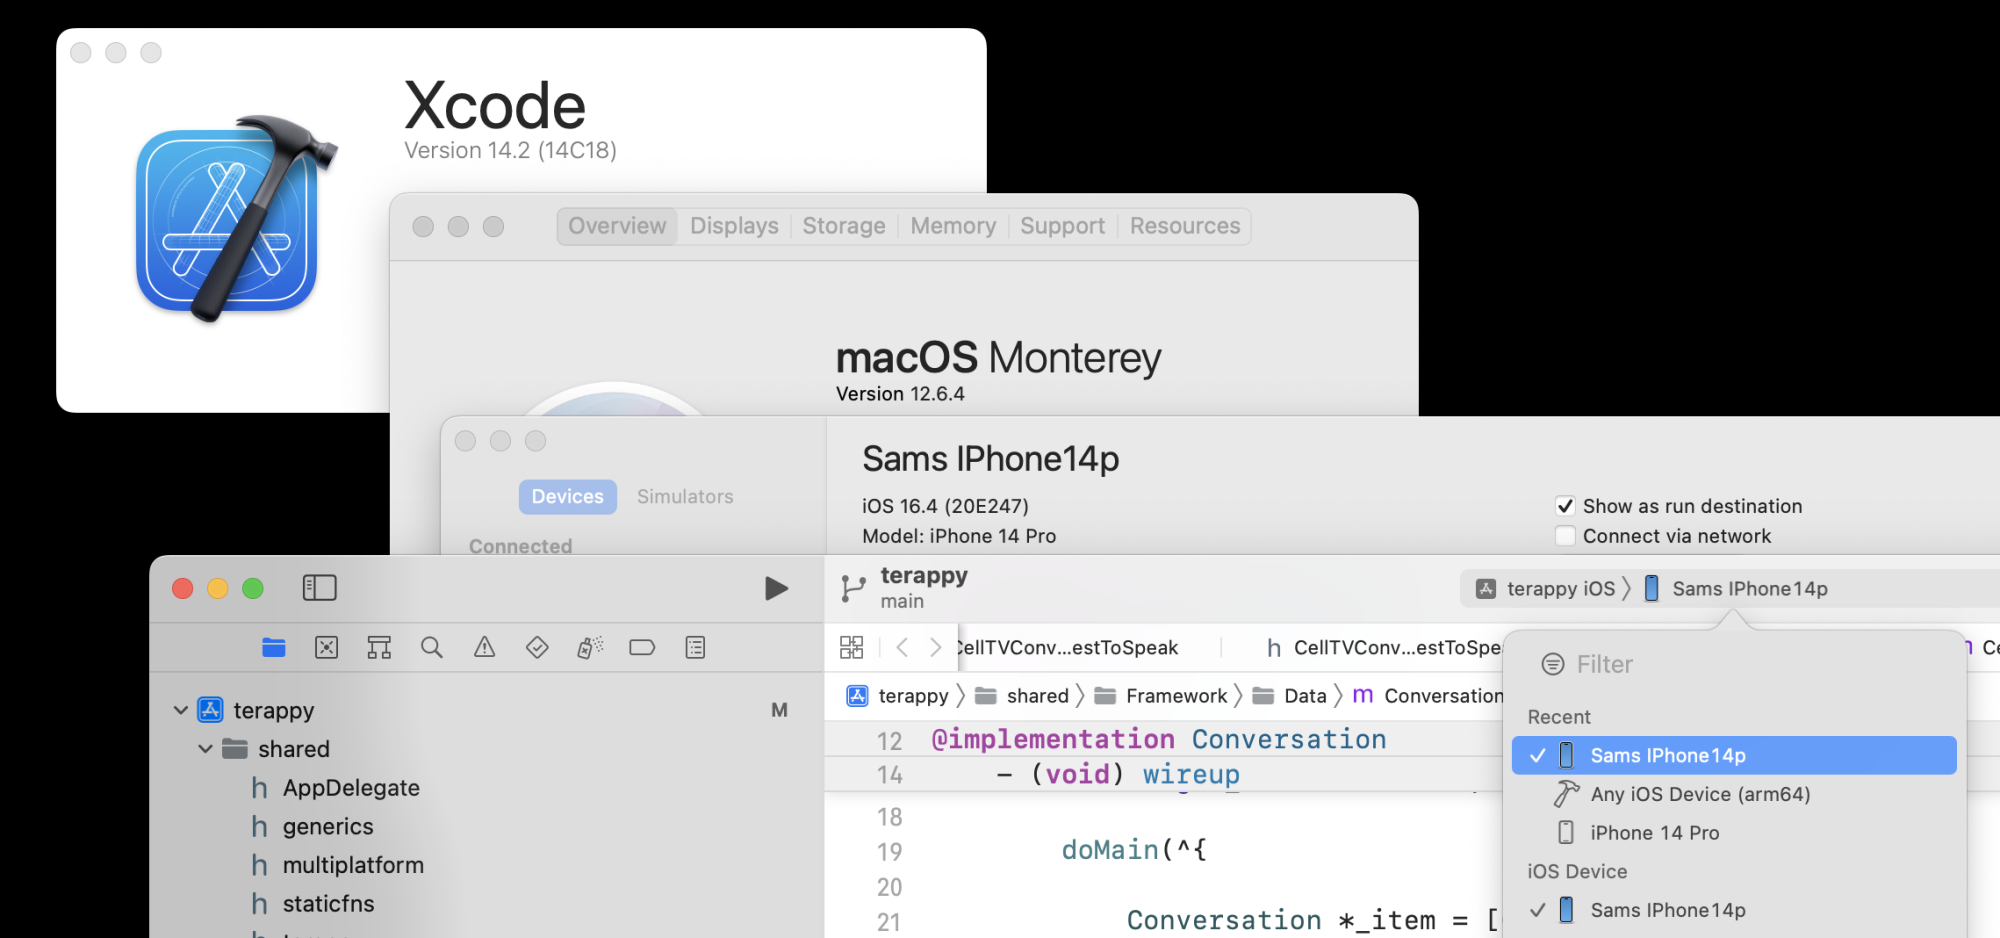Go back in editor history
Image resolution: width=2000 pixels, height=938 pixels.
[902, 647]
